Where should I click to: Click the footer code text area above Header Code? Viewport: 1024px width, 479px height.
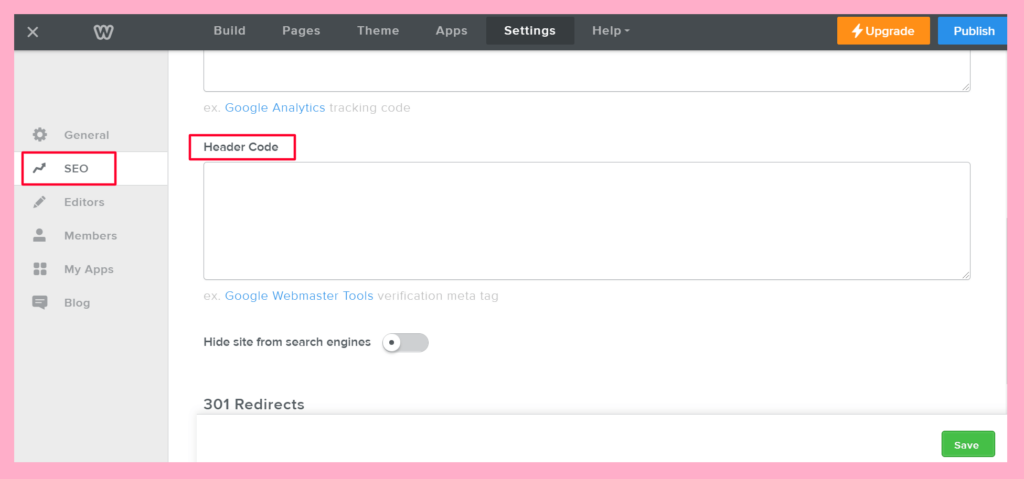click(x=586, y=71)
